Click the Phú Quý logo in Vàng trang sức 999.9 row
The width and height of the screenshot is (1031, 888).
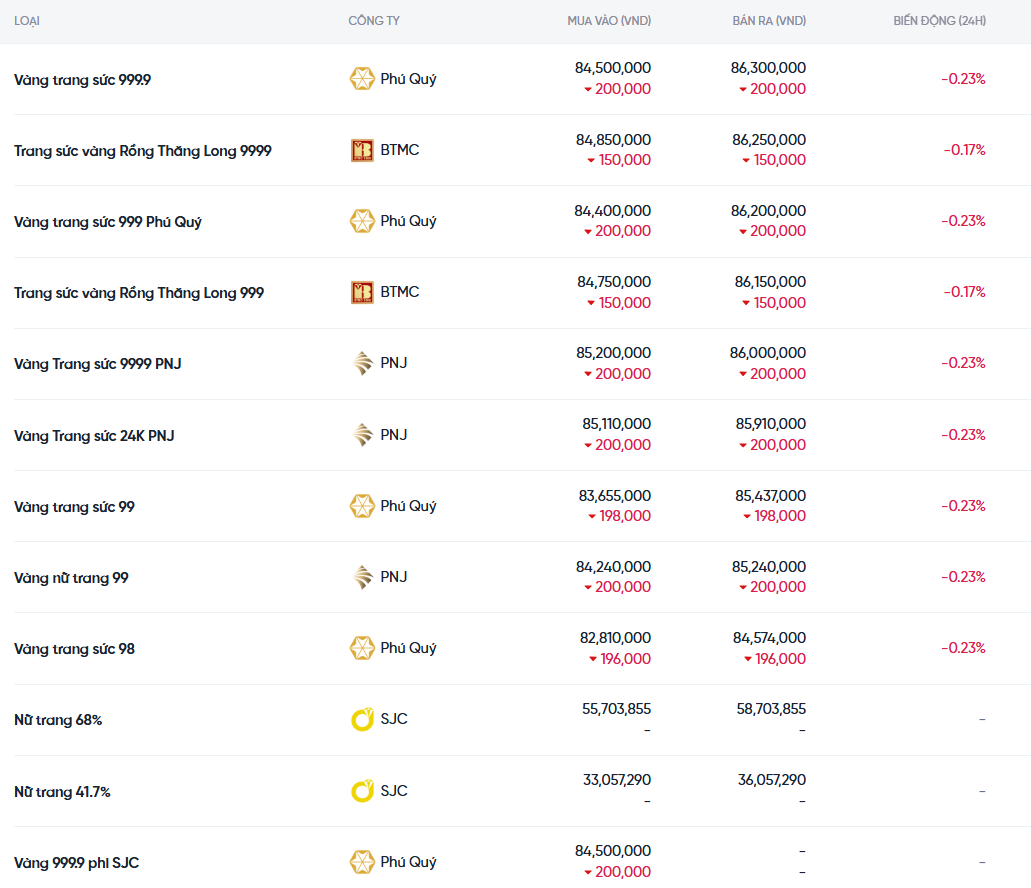[362, 79]
